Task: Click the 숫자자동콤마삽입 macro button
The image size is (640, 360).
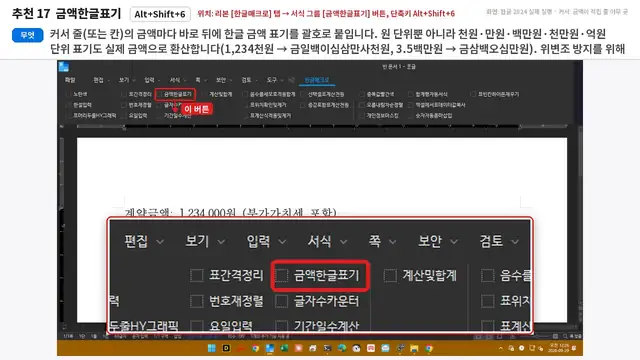Action: coord(431,116)
